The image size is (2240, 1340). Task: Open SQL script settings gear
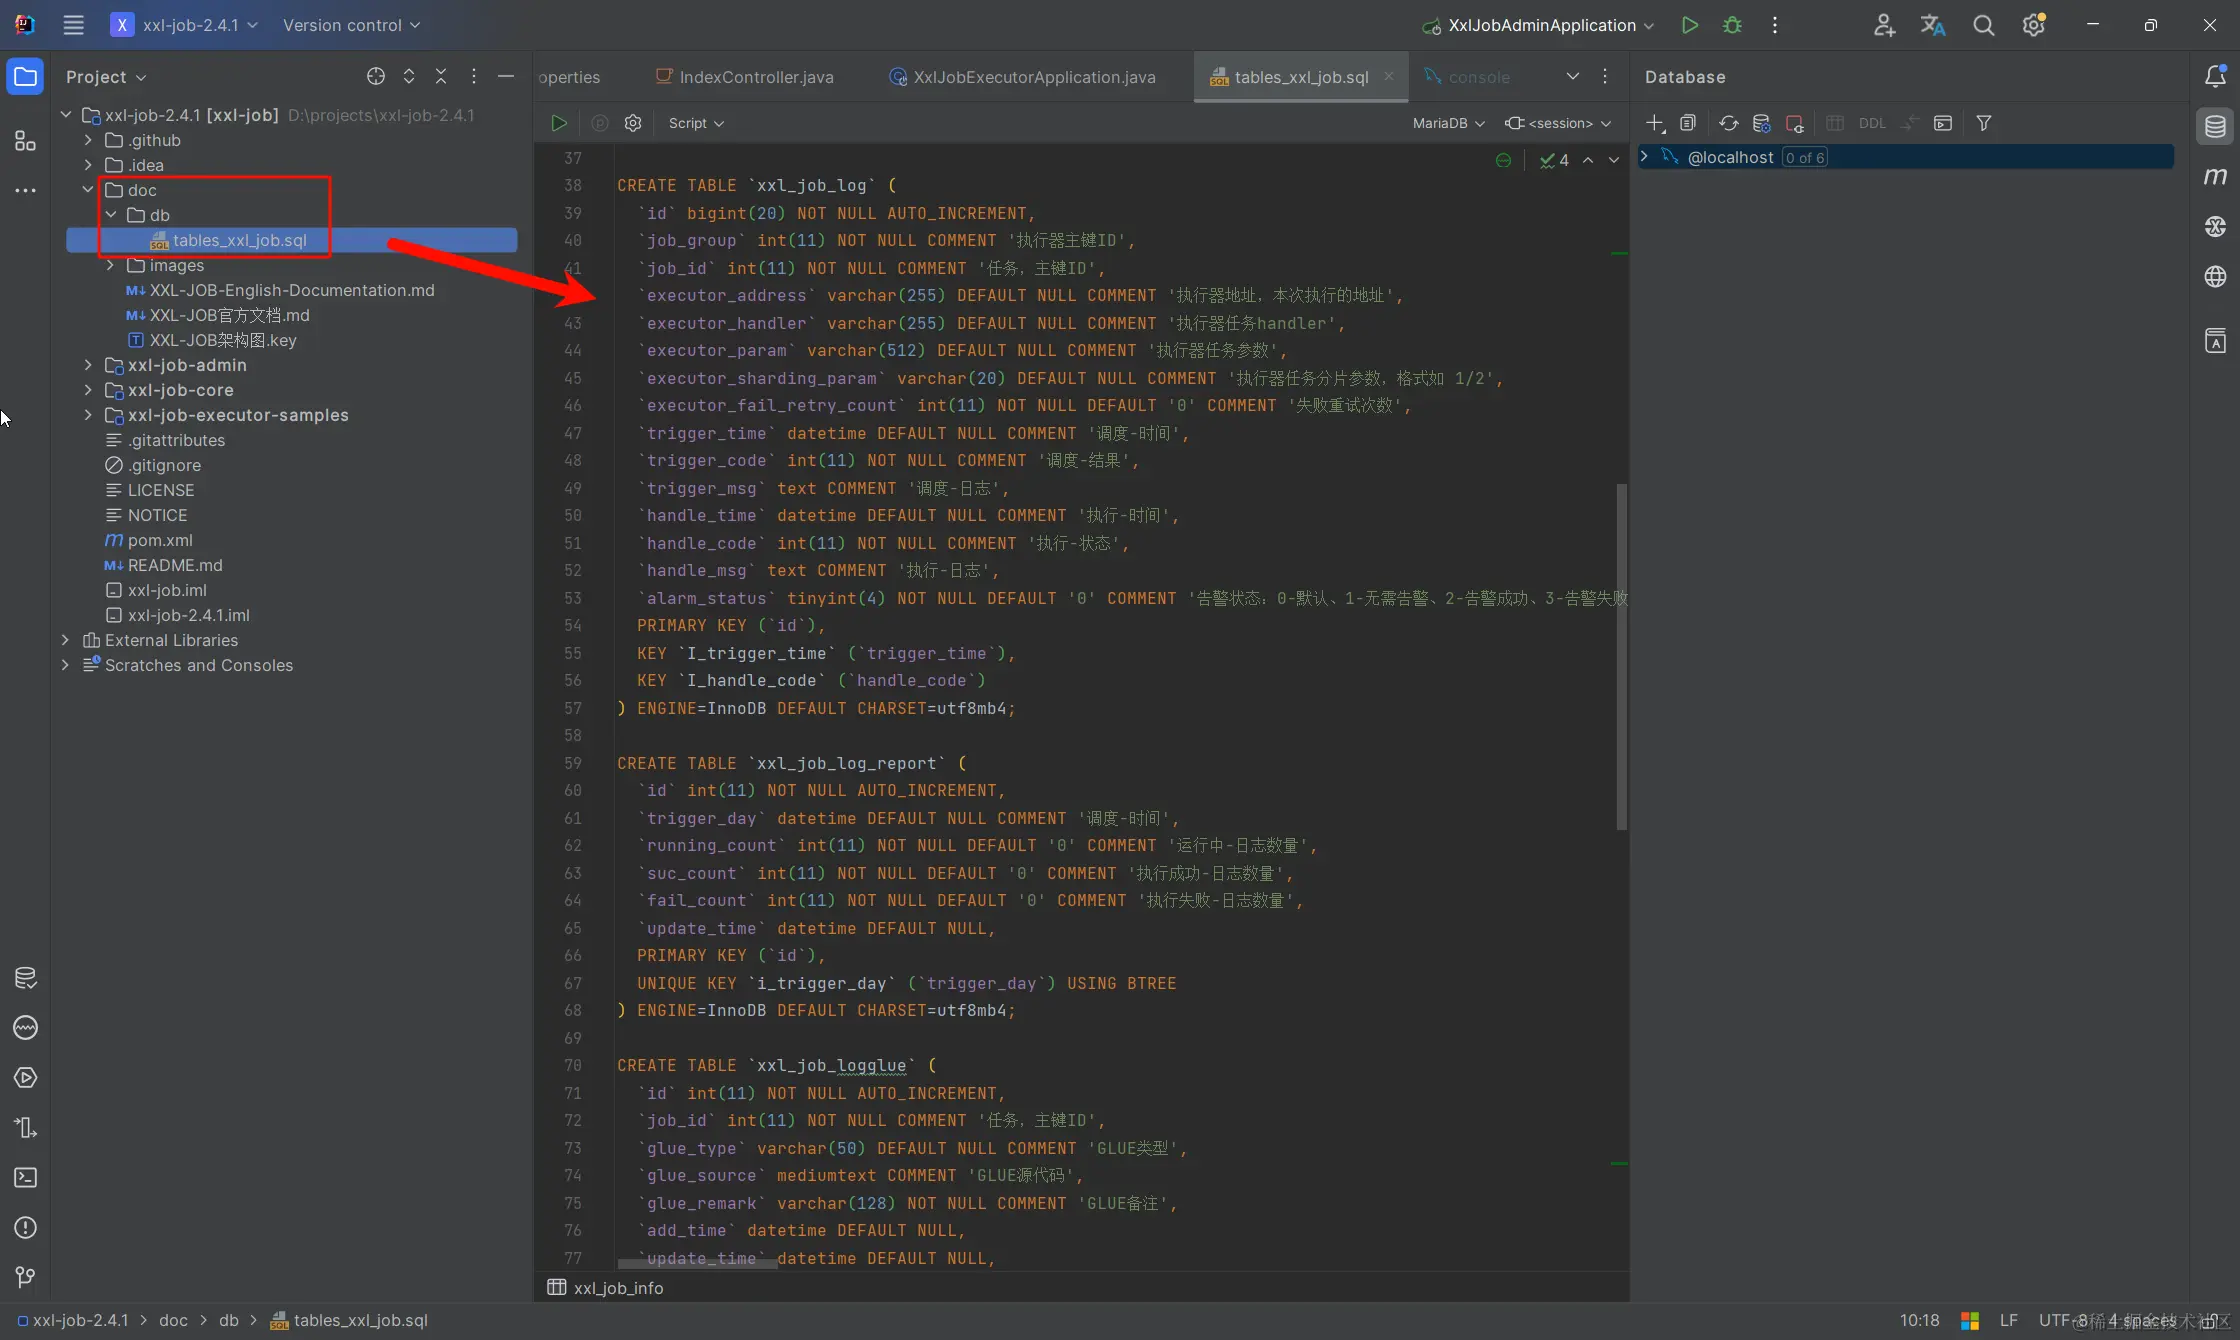pos(633,123)
